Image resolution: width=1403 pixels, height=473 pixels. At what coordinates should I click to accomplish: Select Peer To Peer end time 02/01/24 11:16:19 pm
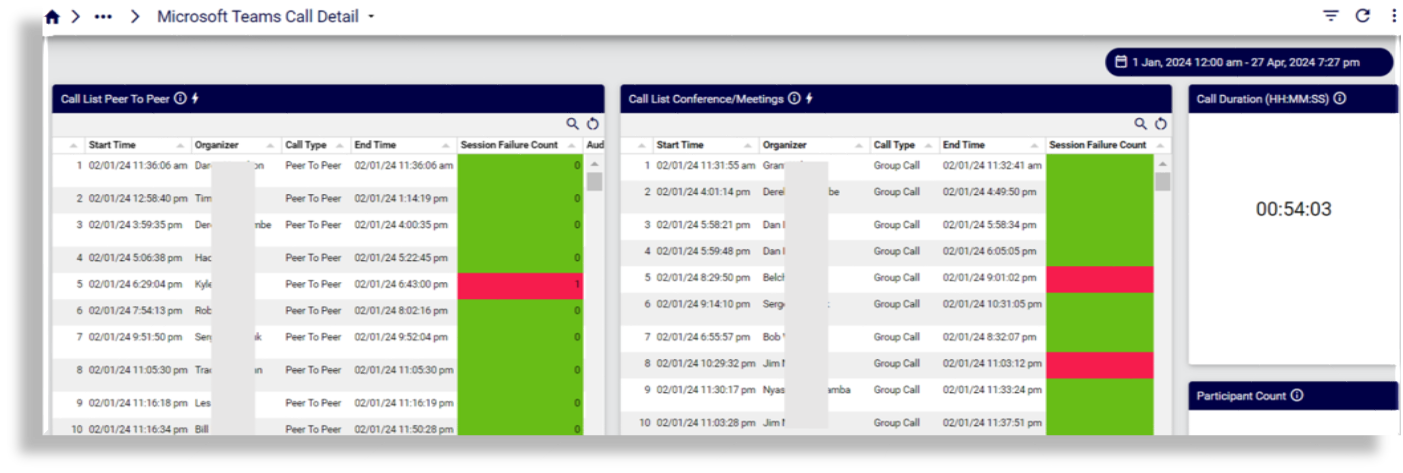(403, 403)
